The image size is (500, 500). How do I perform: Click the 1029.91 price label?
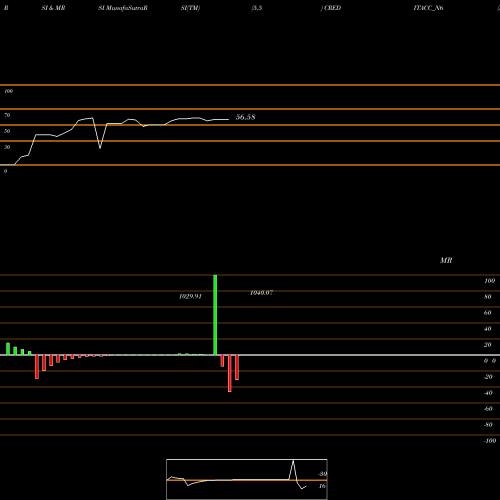(x=190, y=296)
